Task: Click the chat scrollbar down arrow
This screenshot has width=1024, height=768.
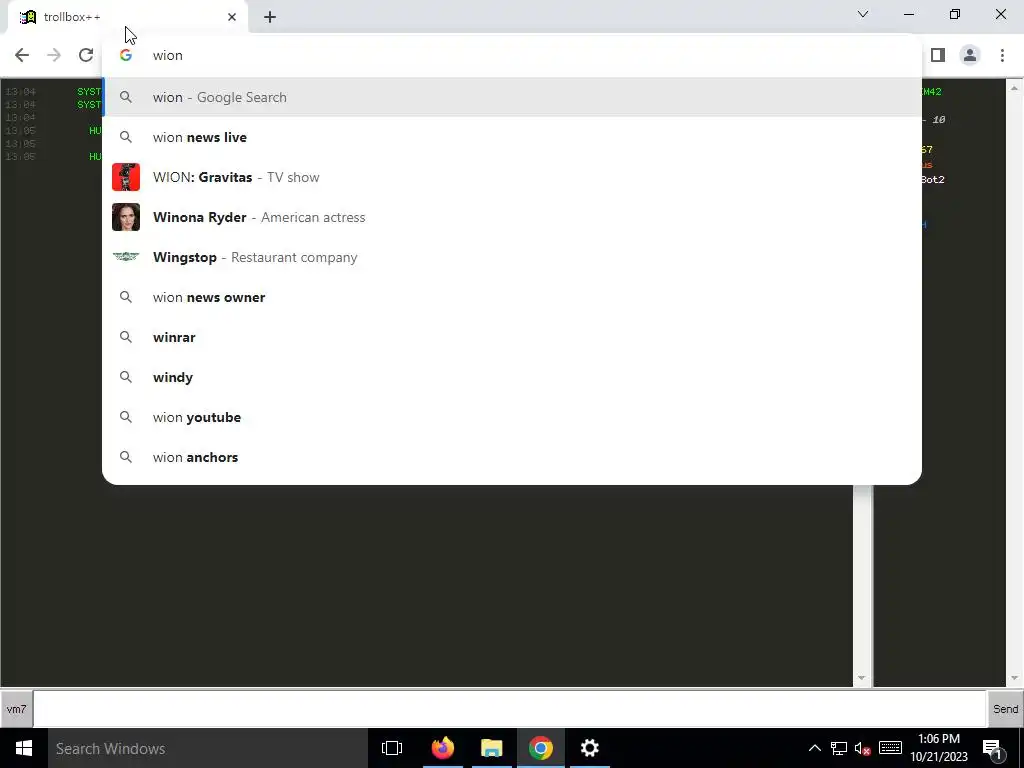Action: (x=862, y=678)
